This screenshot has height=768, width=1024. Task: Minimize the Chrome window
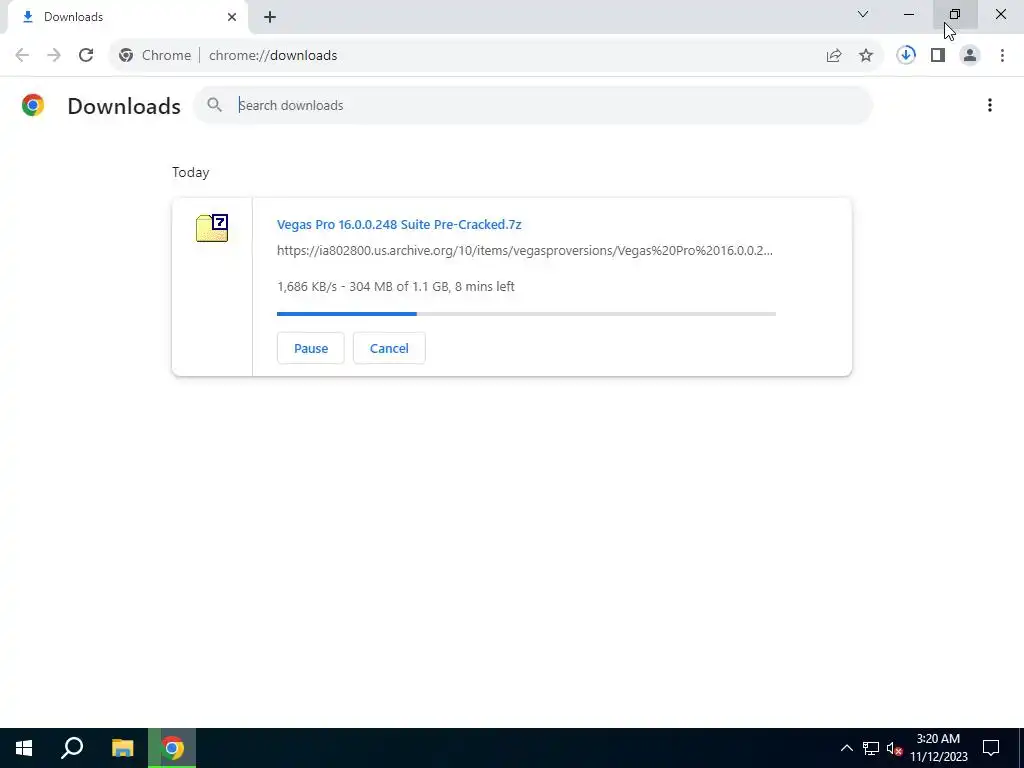[x=909, y=14]
